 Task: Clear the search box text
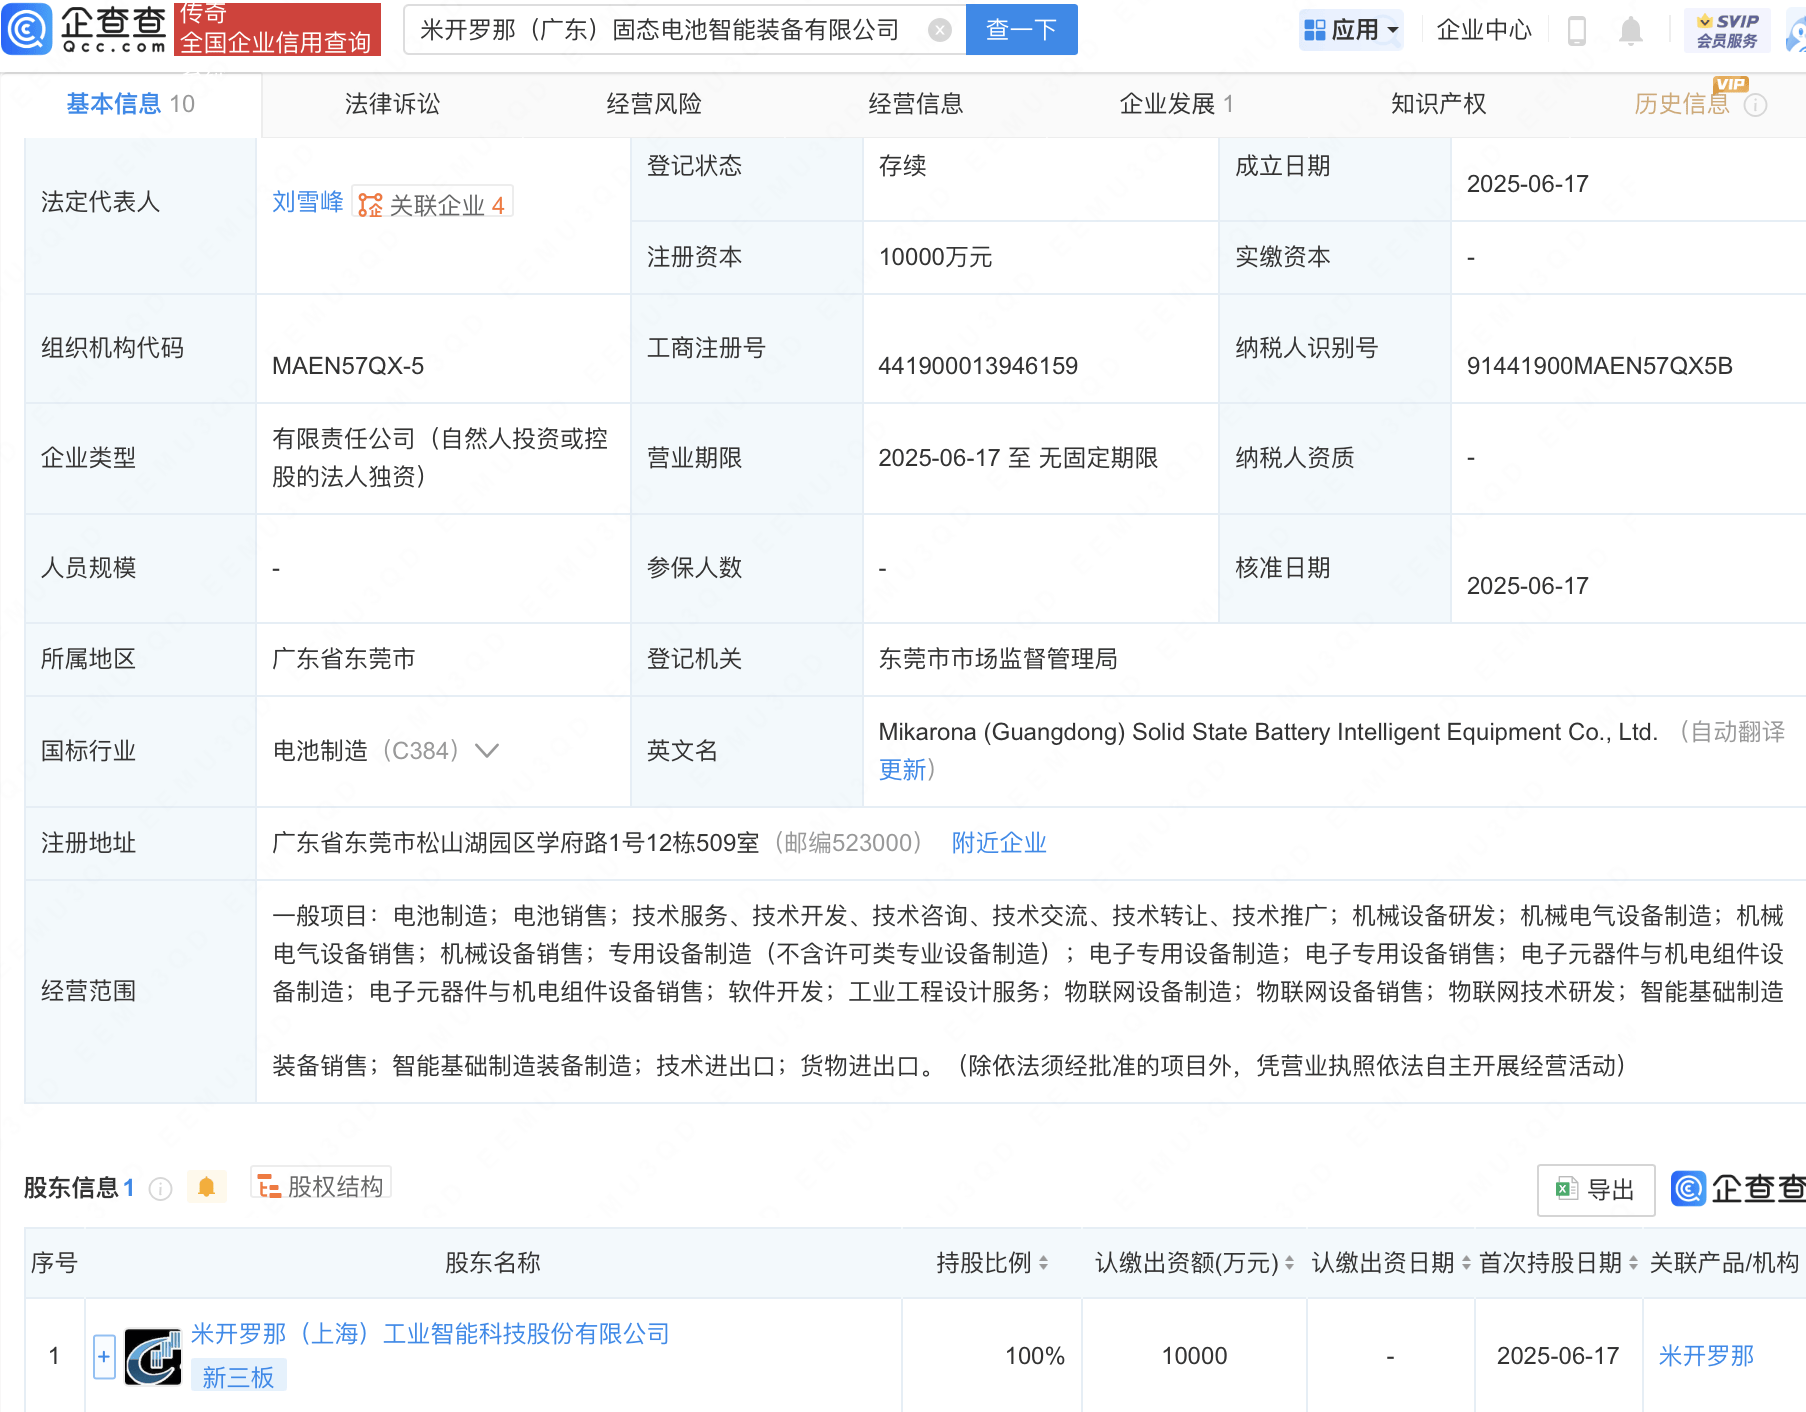939,30
